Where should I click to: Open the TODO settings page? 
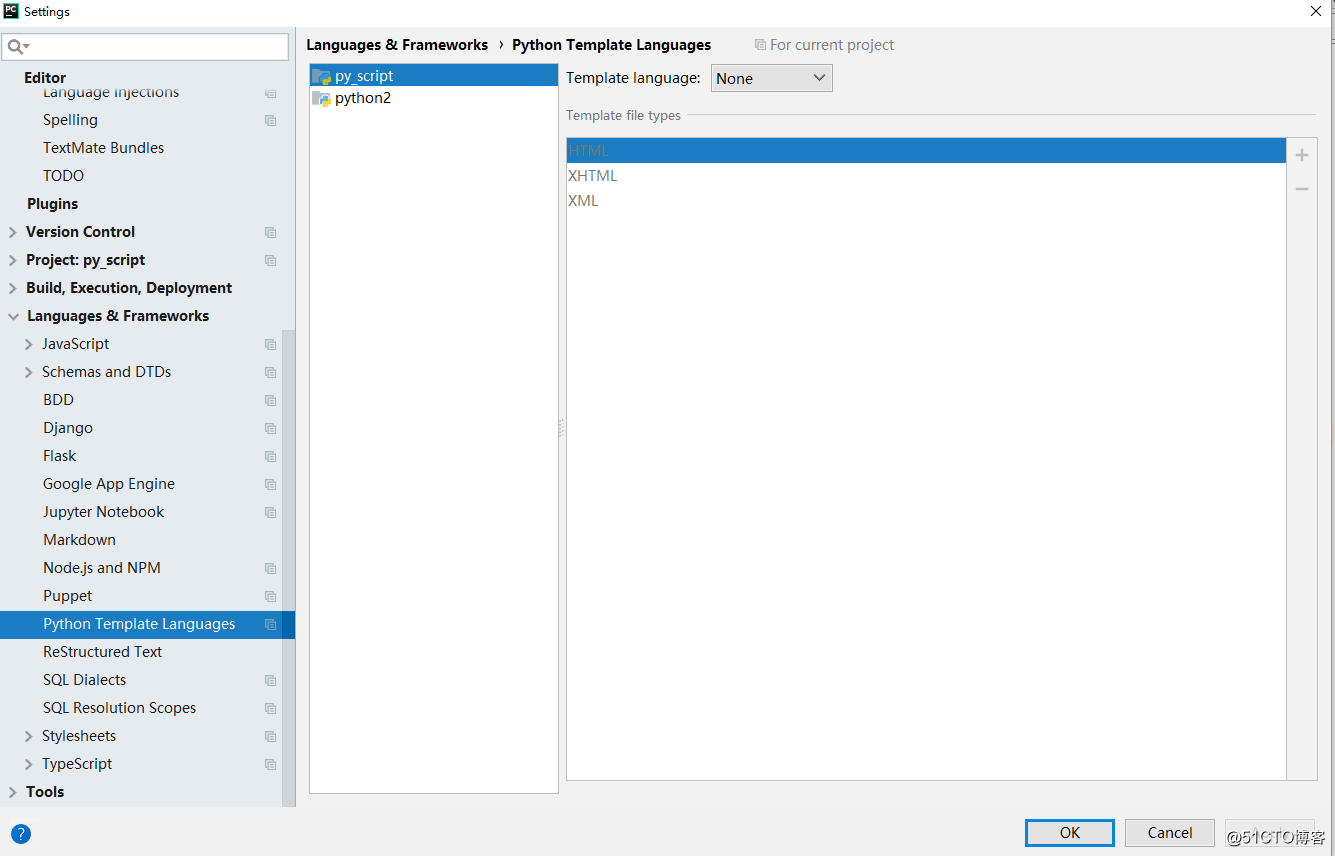pos(63,176)
